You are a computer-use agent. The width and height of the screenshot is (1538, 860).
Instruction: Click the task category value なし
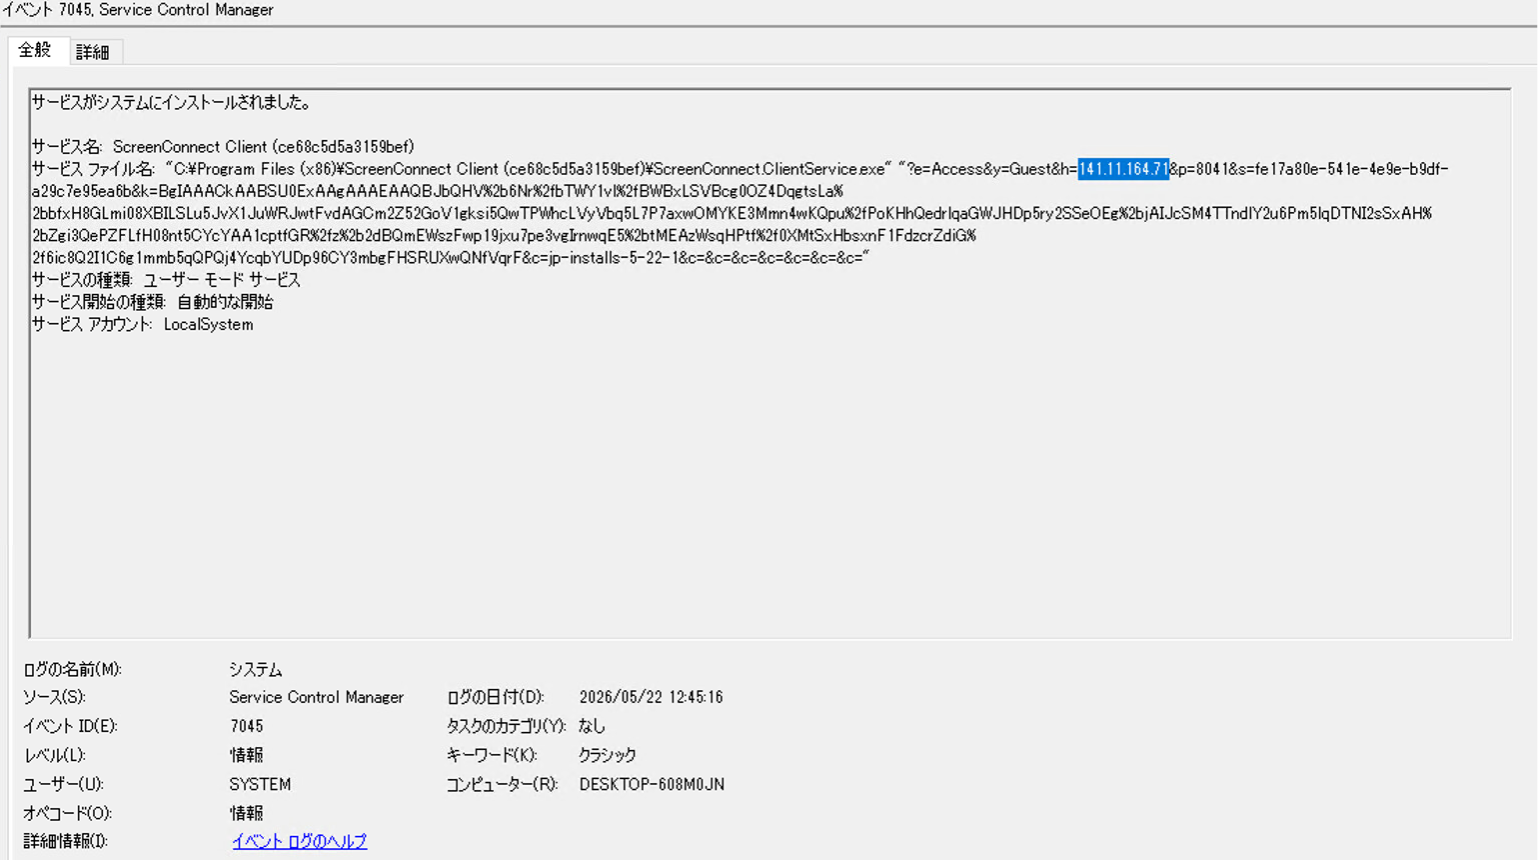(592, 726)
